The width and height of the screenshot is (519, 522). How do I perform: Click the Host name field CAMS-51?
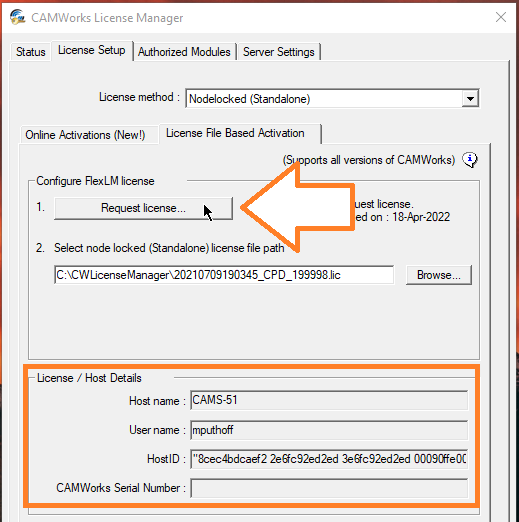(329, 400)
